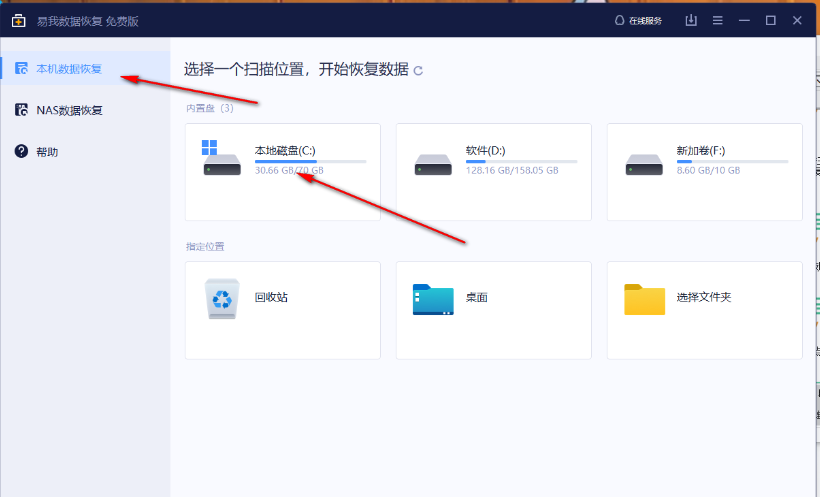Screen dimensions: 820x497
Task: Close the data recovery window
Action: point(797,20)
